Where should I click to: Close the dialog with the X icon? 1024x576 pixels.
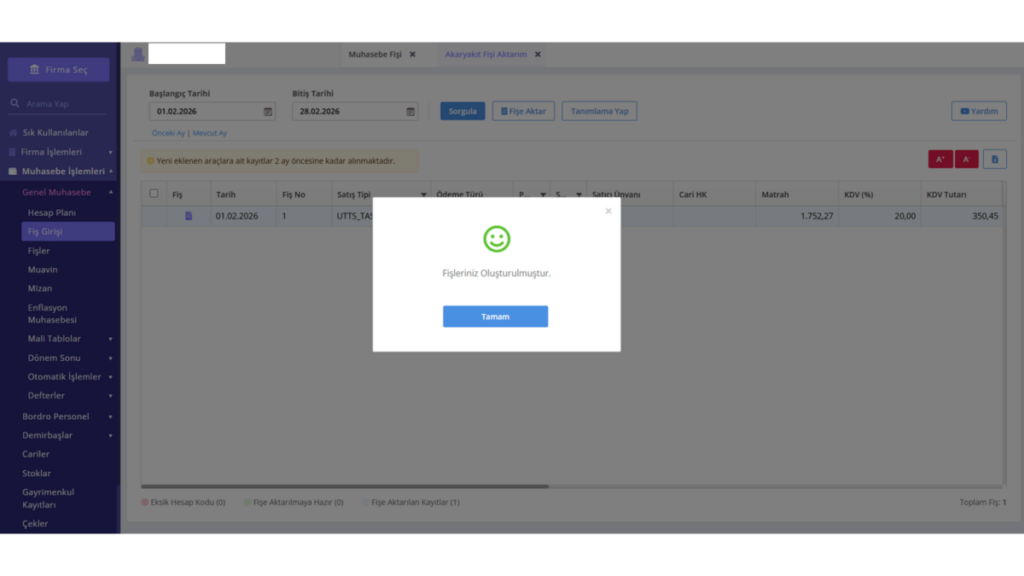coord(608,211)
